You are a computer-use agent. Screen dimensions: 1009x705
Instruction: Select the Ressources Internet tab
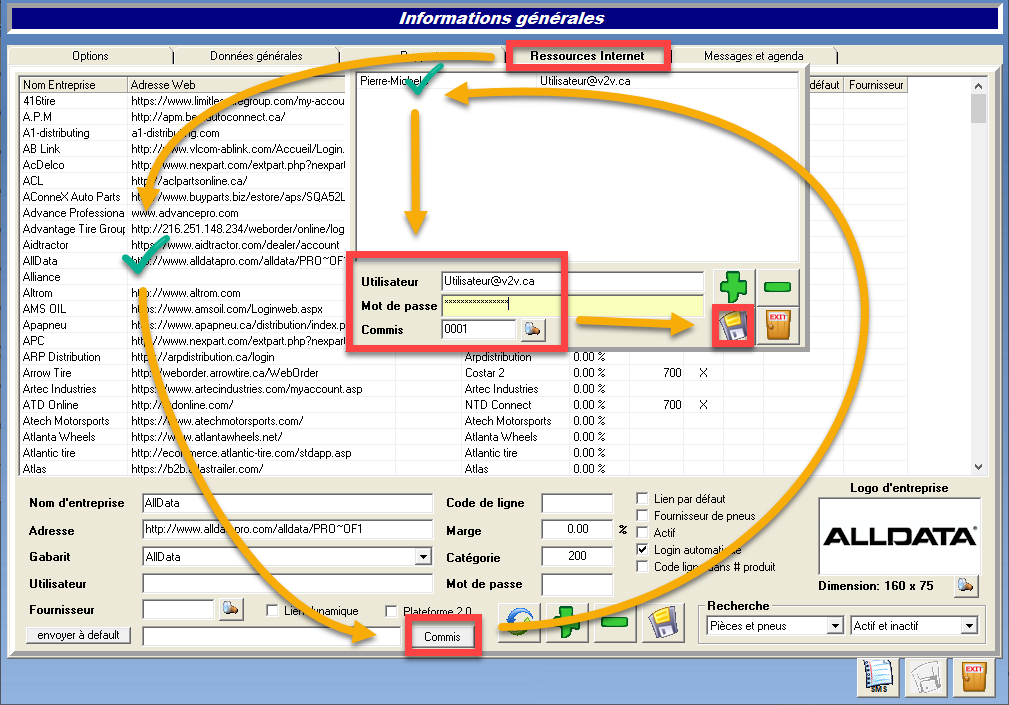588,56
